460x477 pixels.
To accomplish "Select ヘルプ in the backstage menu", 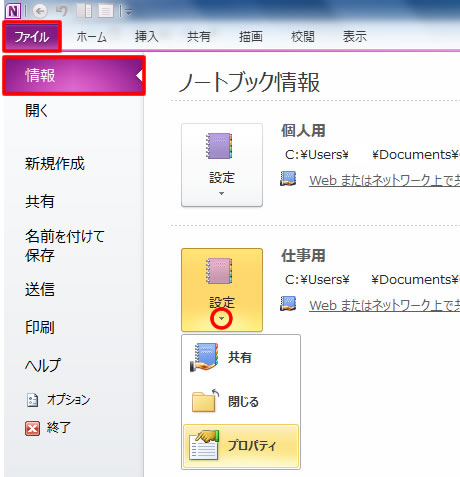I will [43, 365].
